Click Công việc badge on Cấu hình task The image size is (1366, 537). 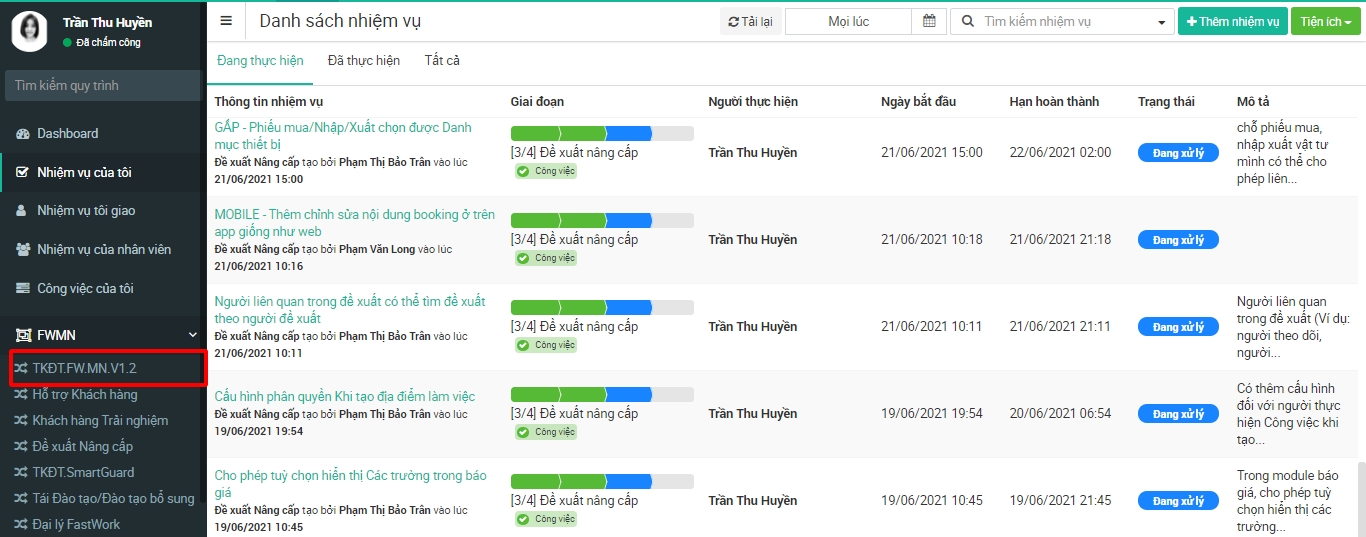coord(546,432)
